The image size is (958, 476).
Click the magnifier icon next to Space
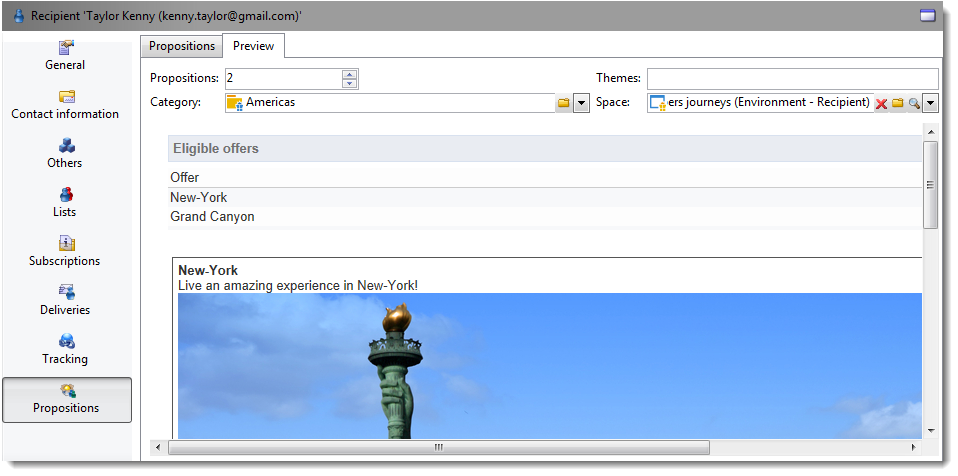point(913,103)
